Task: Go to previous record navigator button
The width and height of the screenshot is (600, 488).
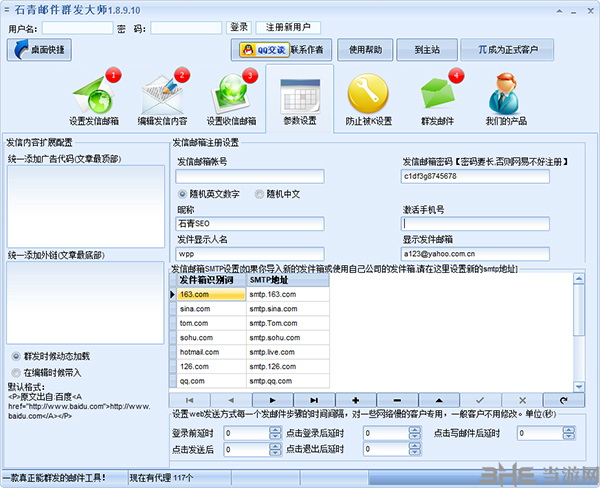Action: click(231, 400)
